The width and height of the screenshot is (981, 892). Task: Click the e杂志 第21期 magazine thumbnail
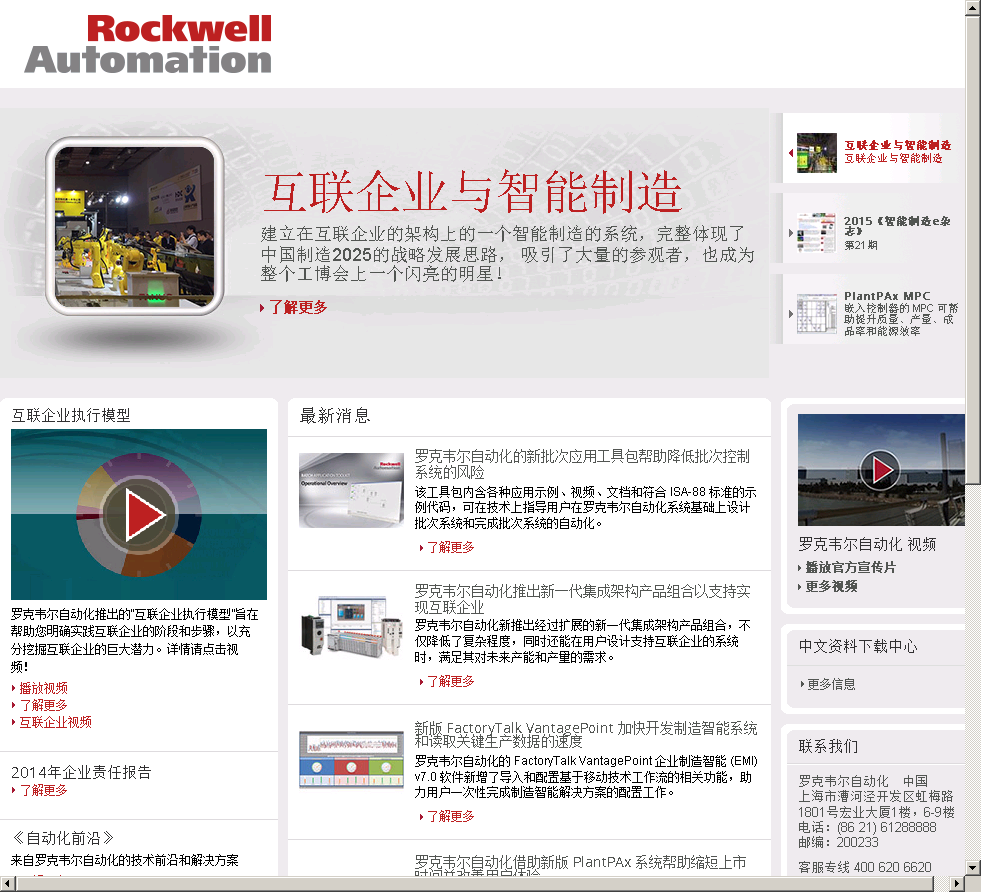click(x=816, y=232)
